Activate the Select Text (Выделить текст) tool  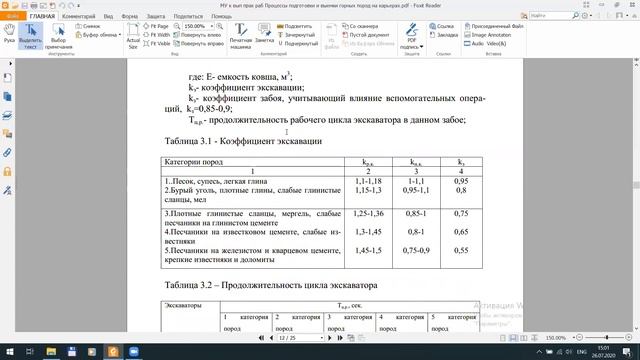click(x=30, y=36)
